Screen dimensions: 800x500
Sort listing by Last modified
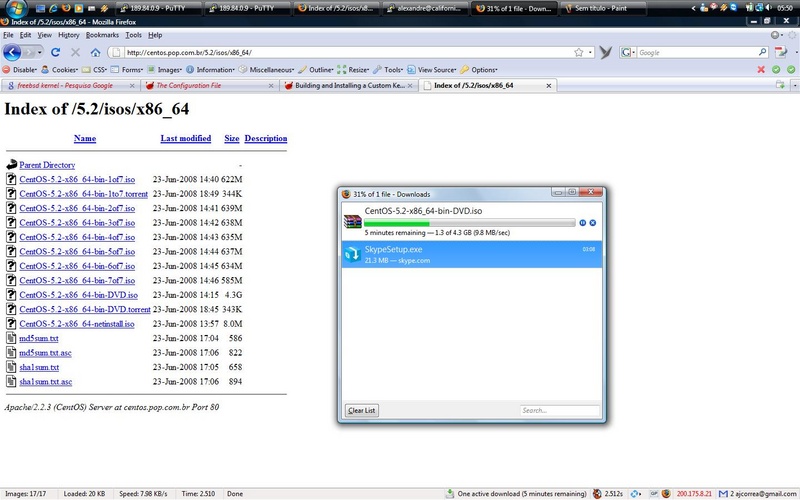click(186, 138)
